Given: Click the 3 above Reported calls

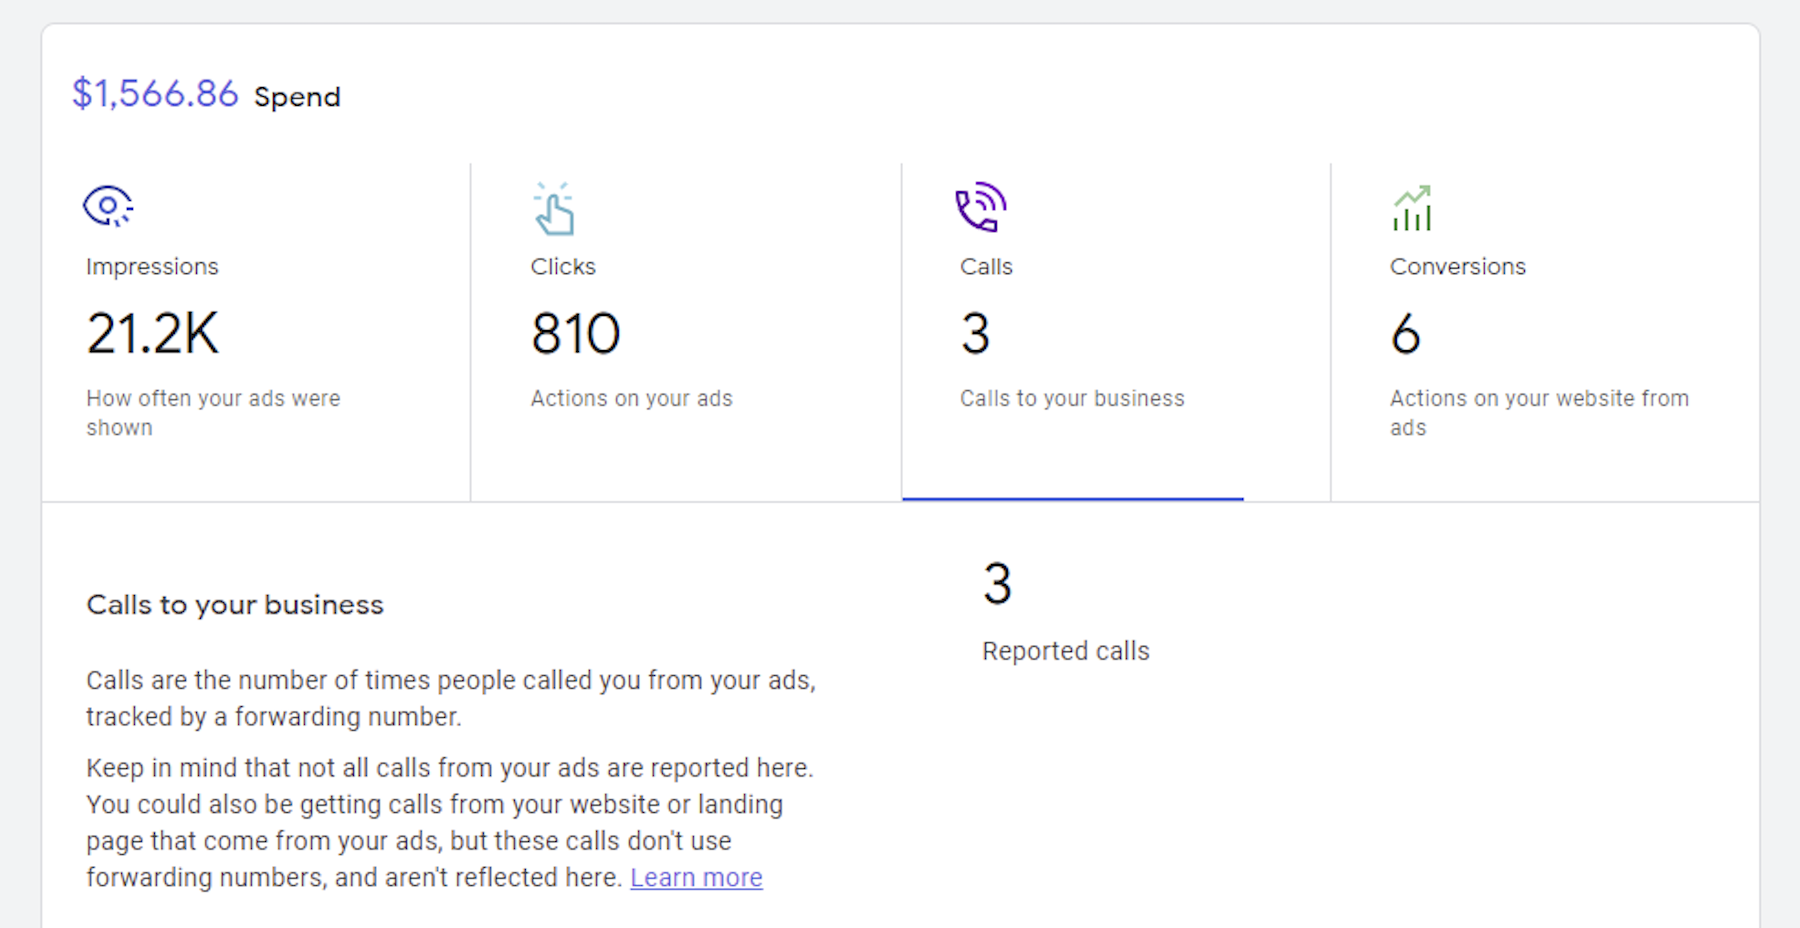Looking at the screenshot, I should [x=997, y=584].
